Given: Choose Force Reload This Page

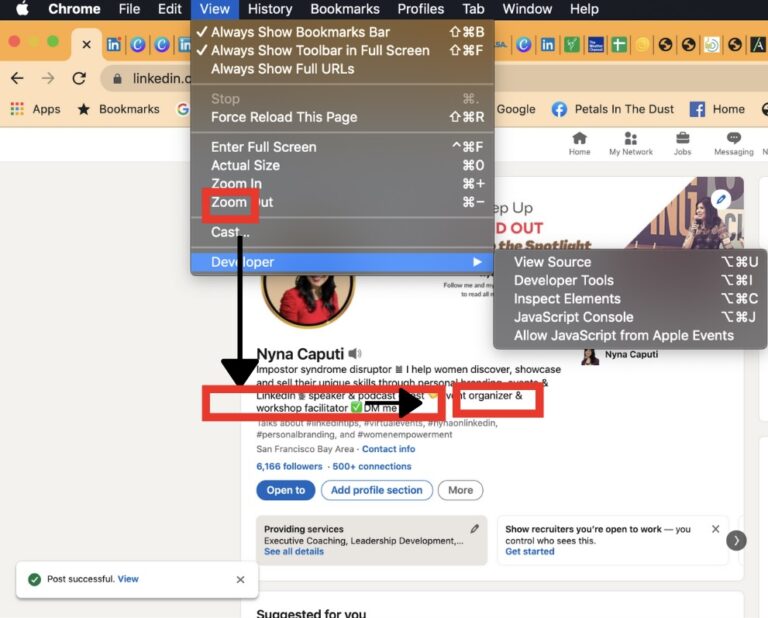Looking at the screenshot, I should coord(342,117).
